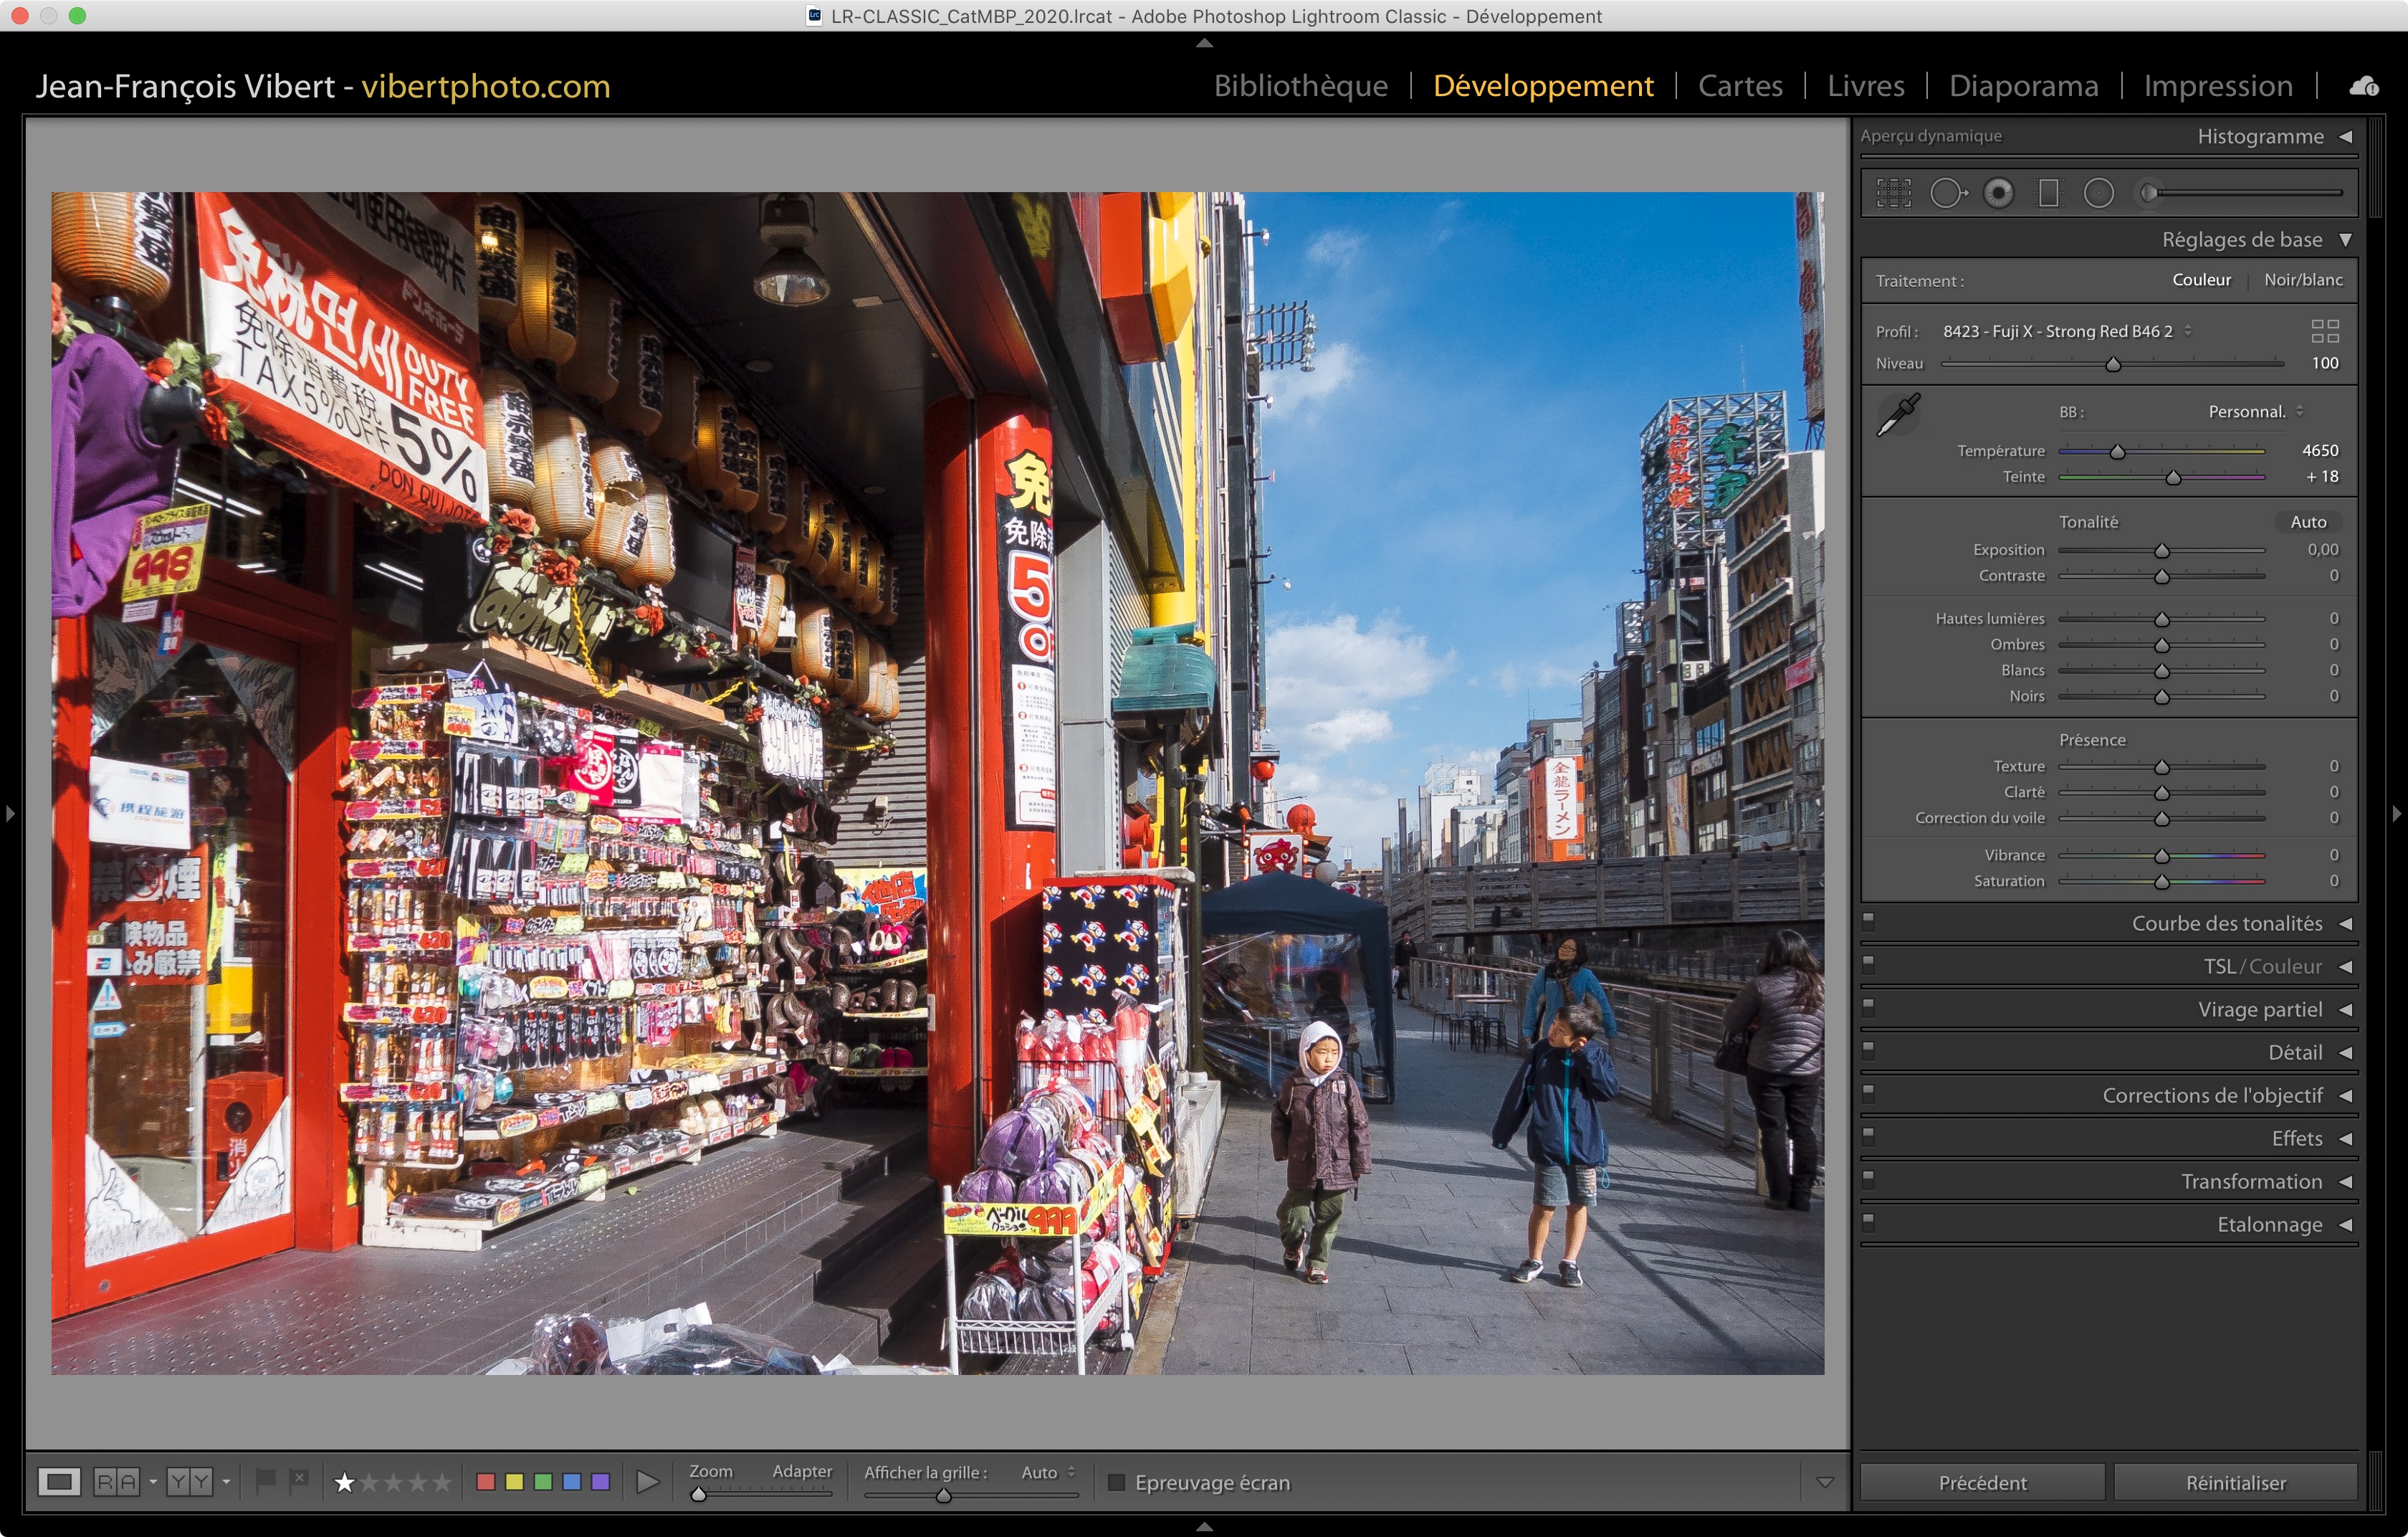Open the Impression module
This screenshot has width=2408, height=1537.
point(2217,87)
